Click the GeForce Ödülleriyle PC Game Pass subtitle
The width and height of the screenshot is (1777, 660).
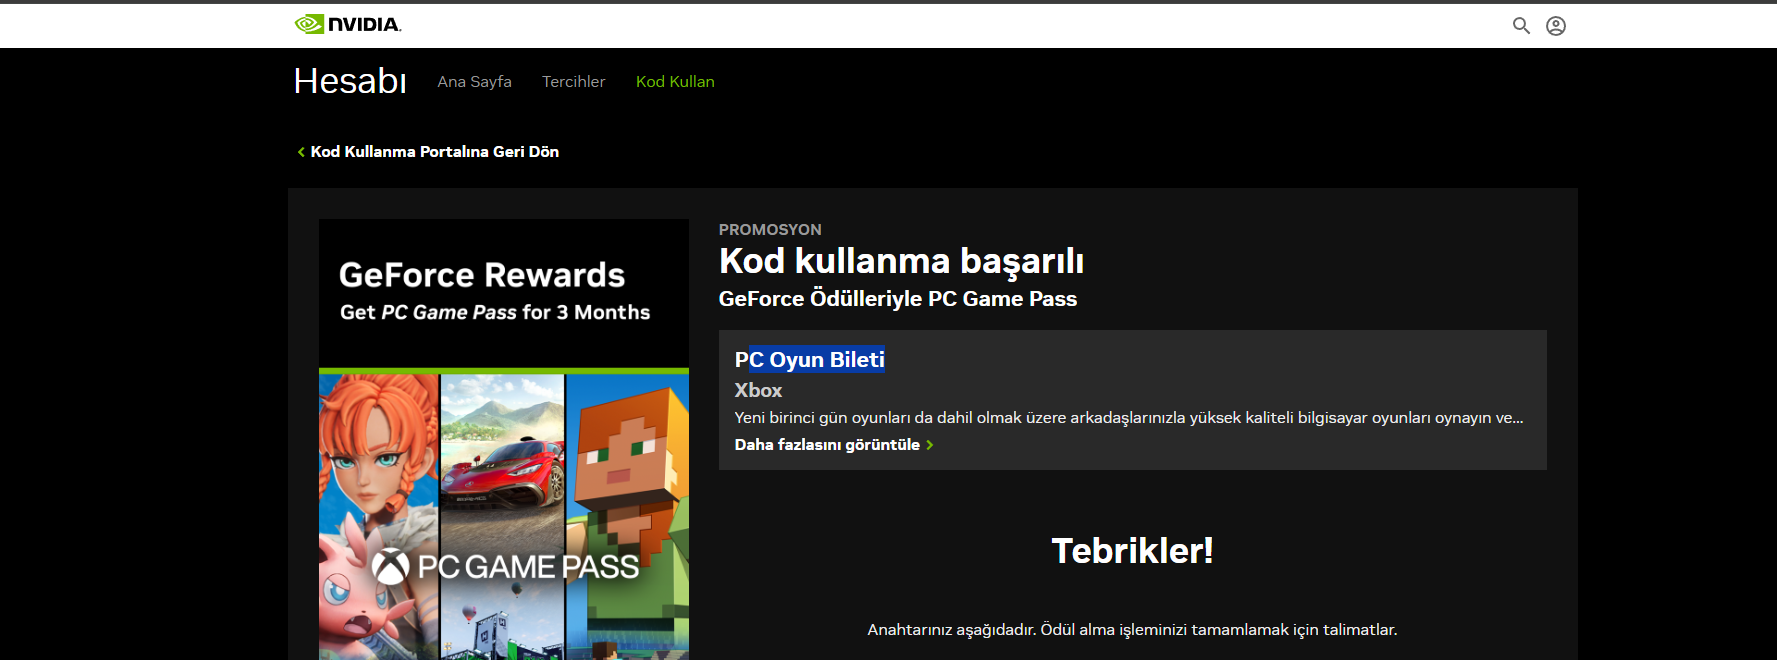tap(897, 299)
